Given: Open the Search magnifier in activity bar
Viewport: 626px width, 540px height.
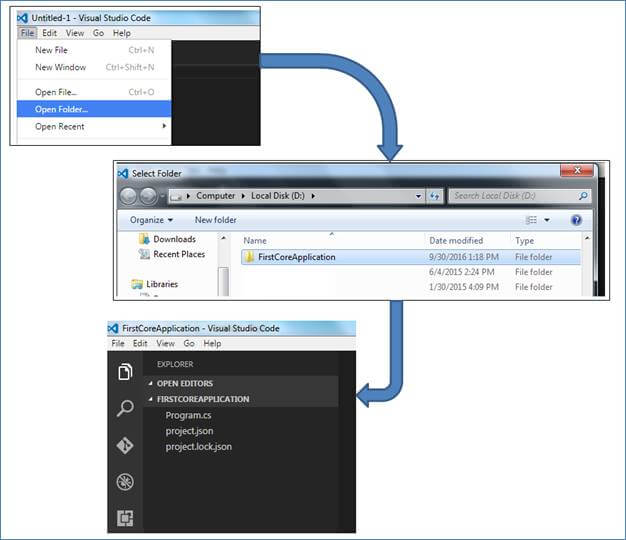Looking at the screenshot, I should (x=125, y=408).
